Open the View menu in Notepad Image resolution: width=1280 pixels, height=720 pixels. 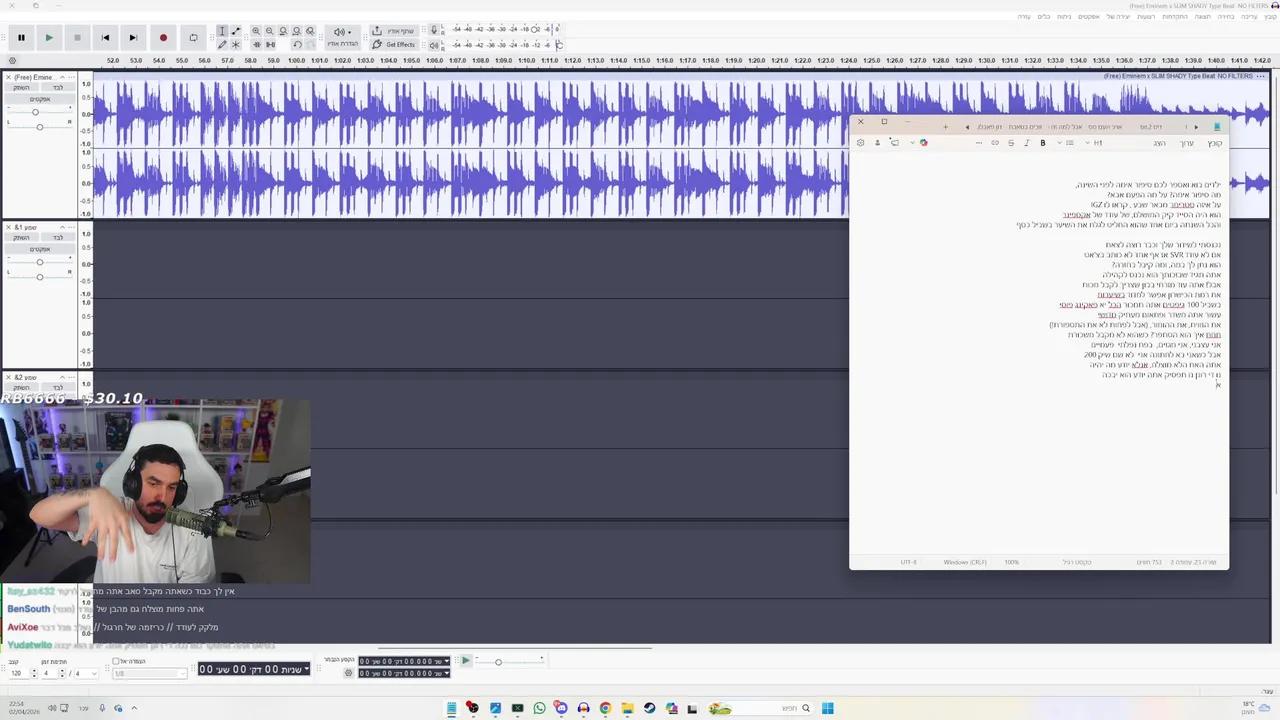coord(1160,143)
